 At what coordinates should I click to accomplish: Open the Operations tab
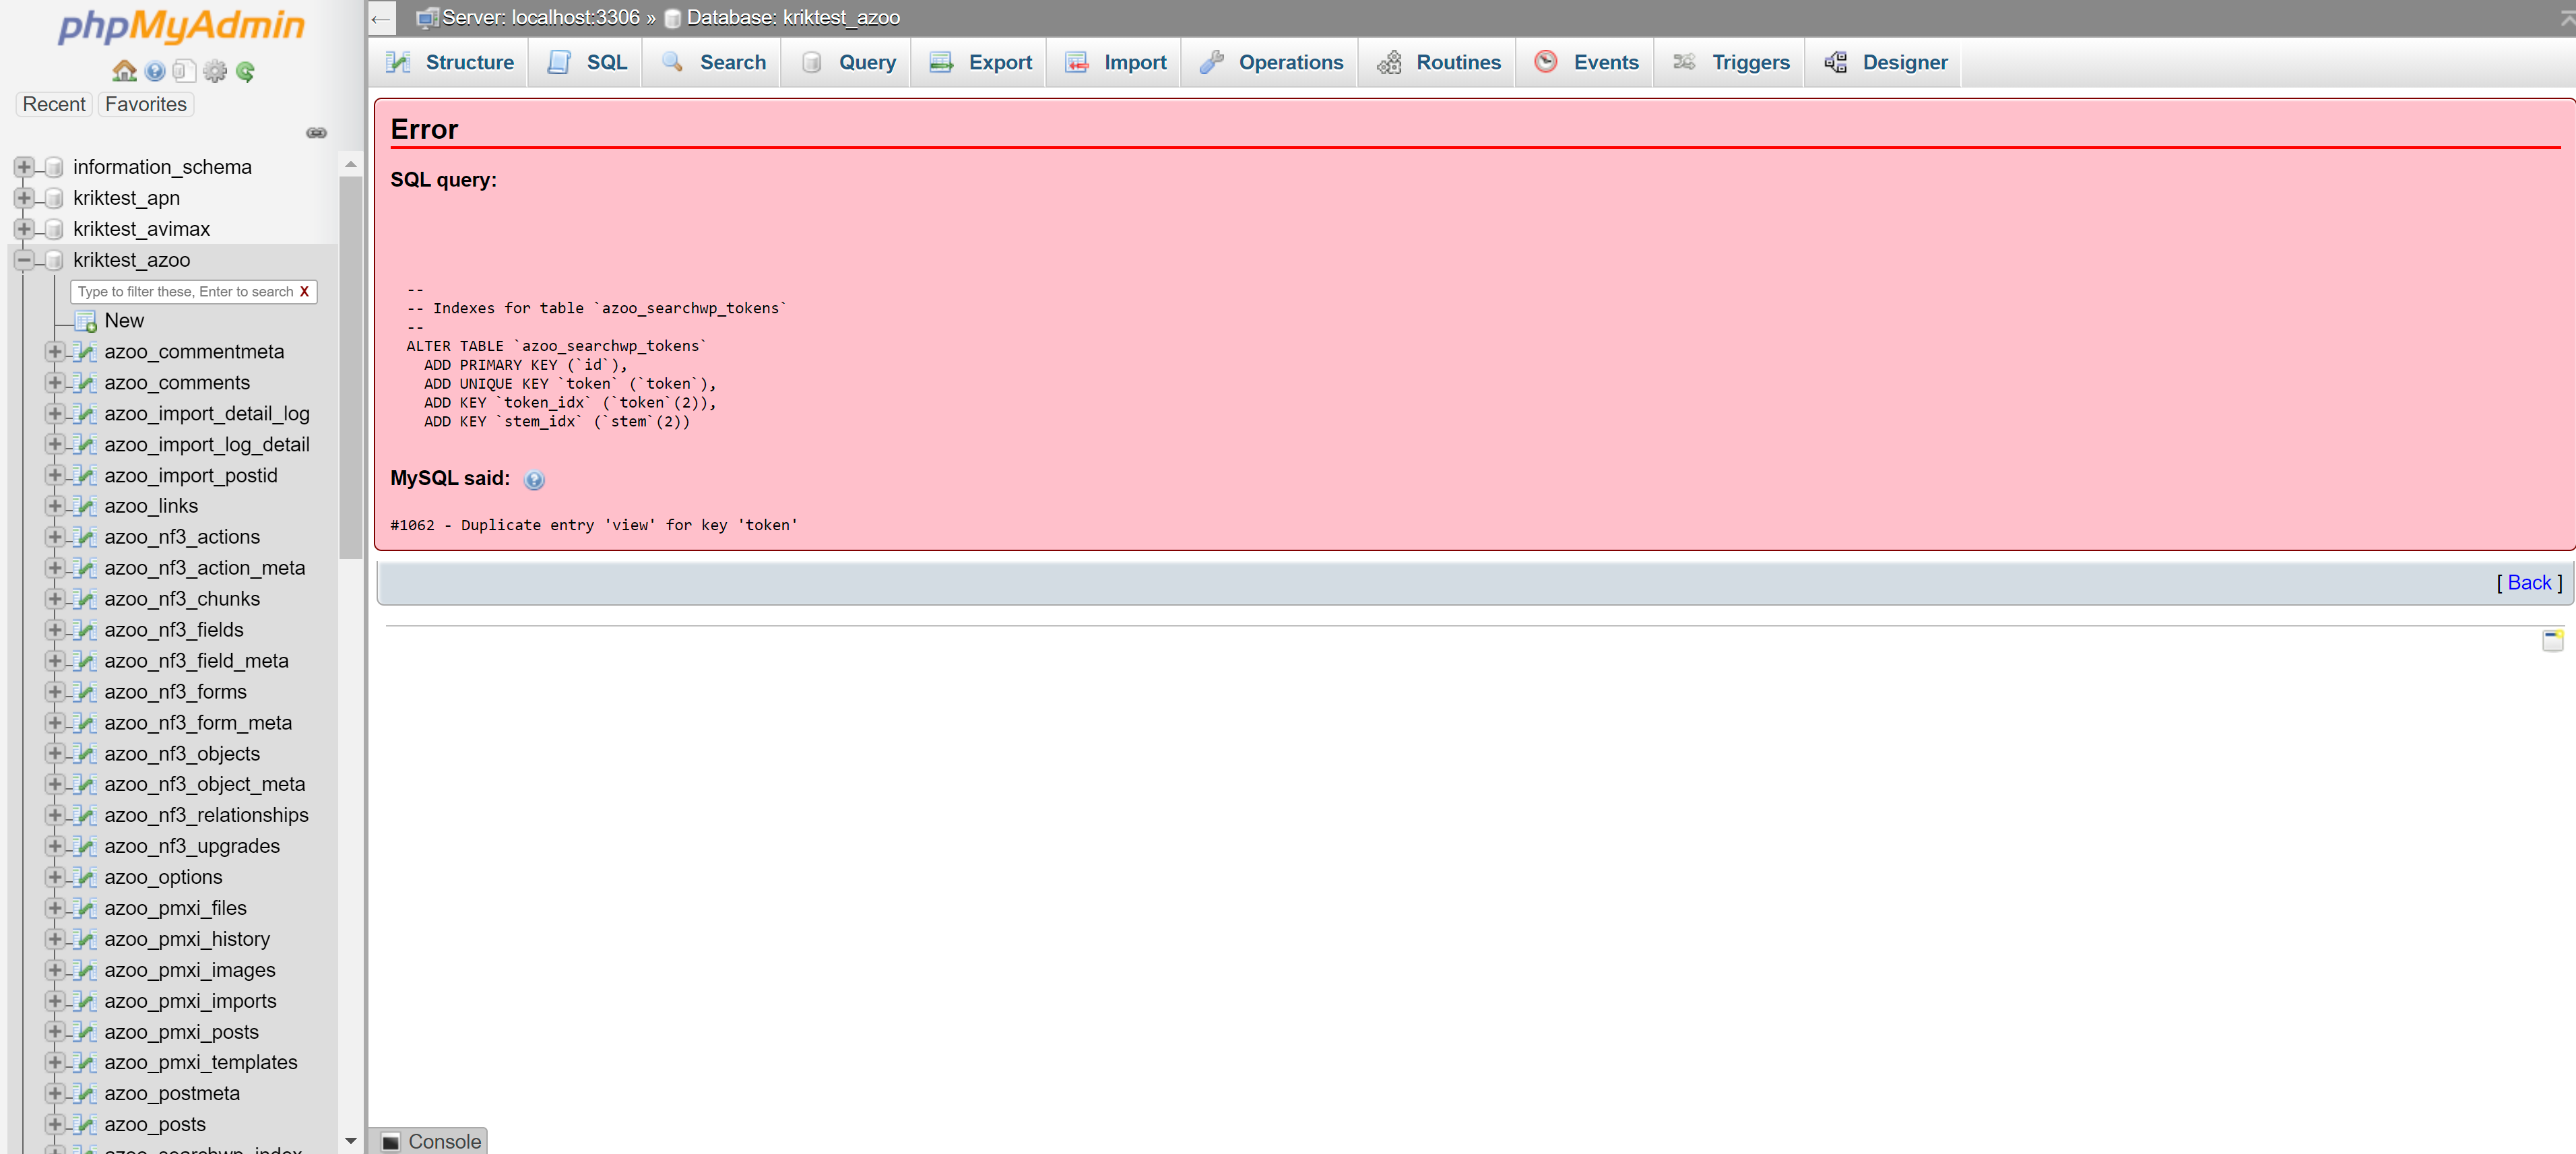1271,62
